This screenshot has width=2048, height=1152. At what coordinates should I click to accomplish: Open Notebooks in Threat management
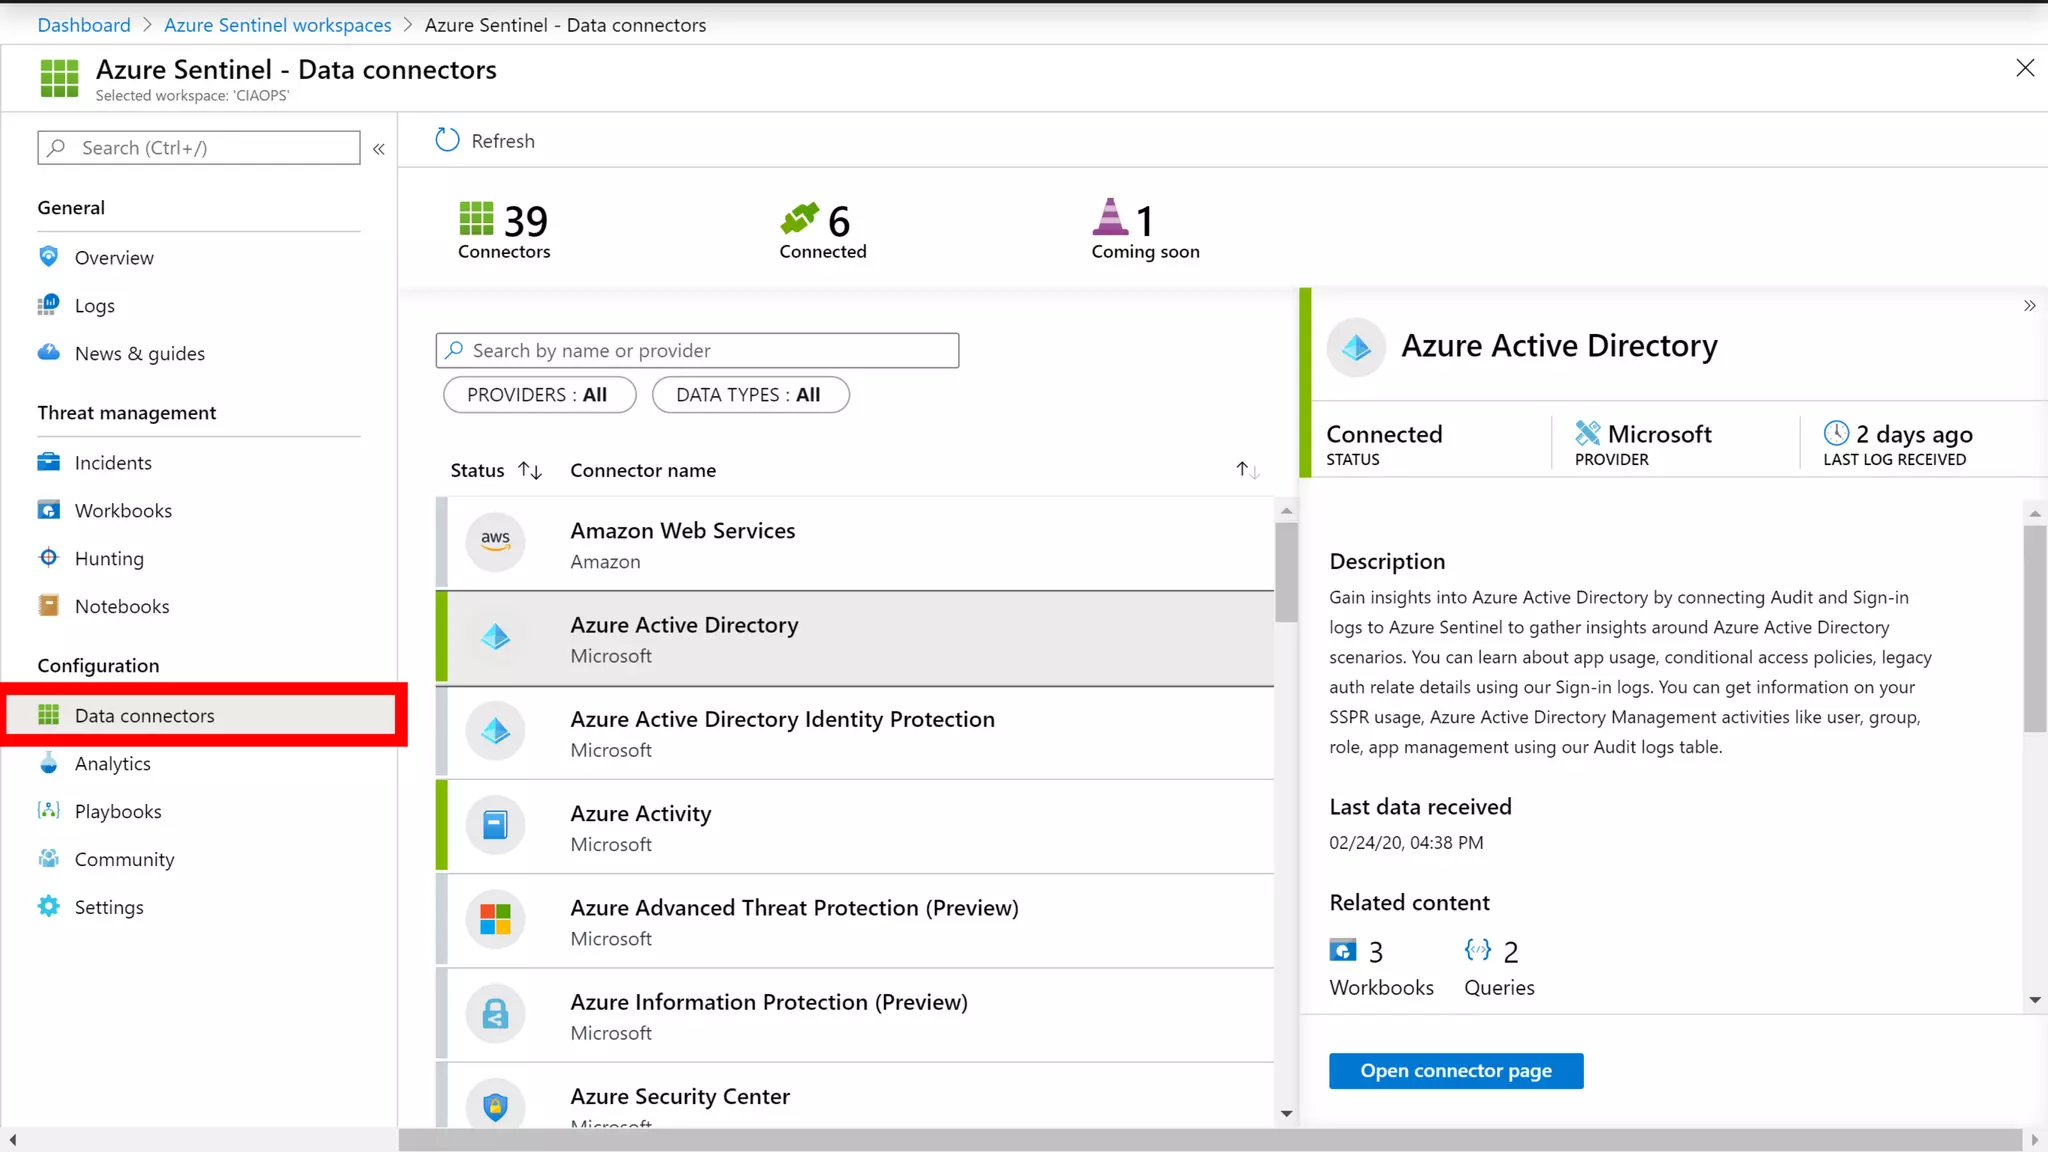pos(121,606)
